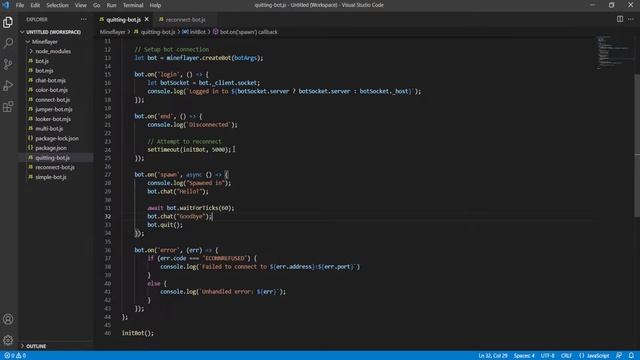Open color-bot.mjs file

click(51, 90)
